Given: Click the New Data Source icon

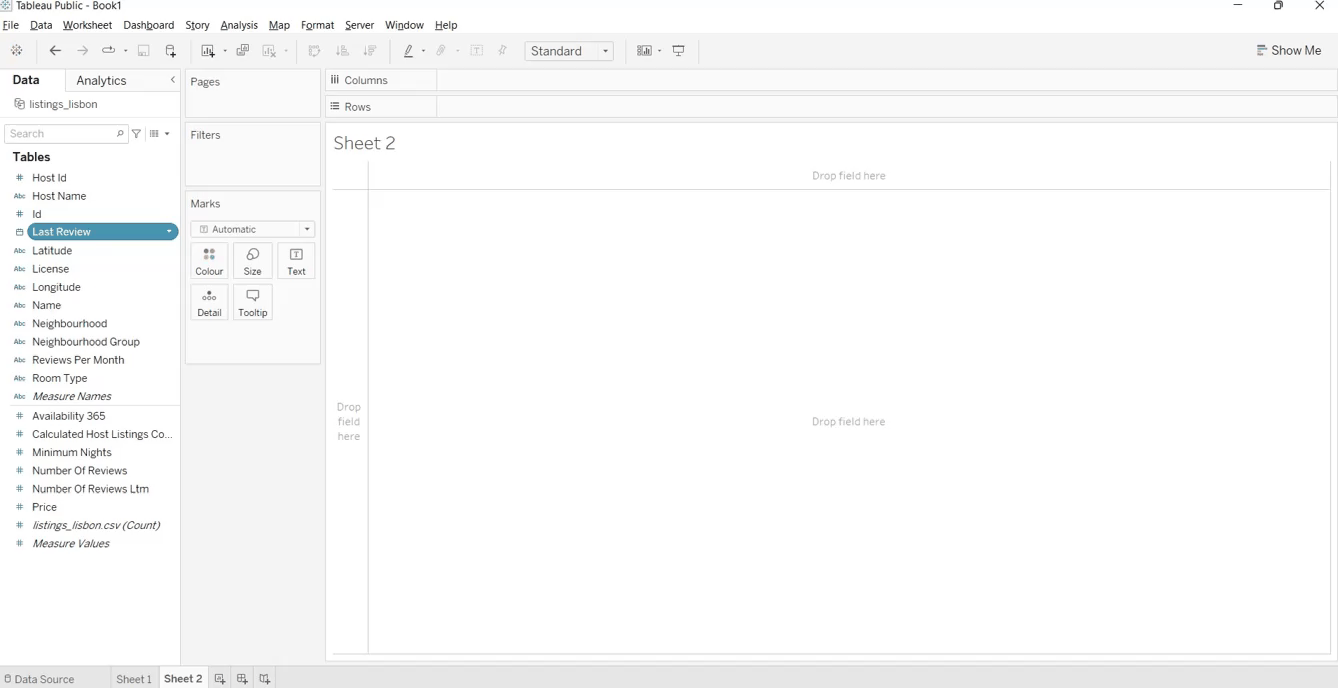Looking at the screenshot, I should click(171, 51).
